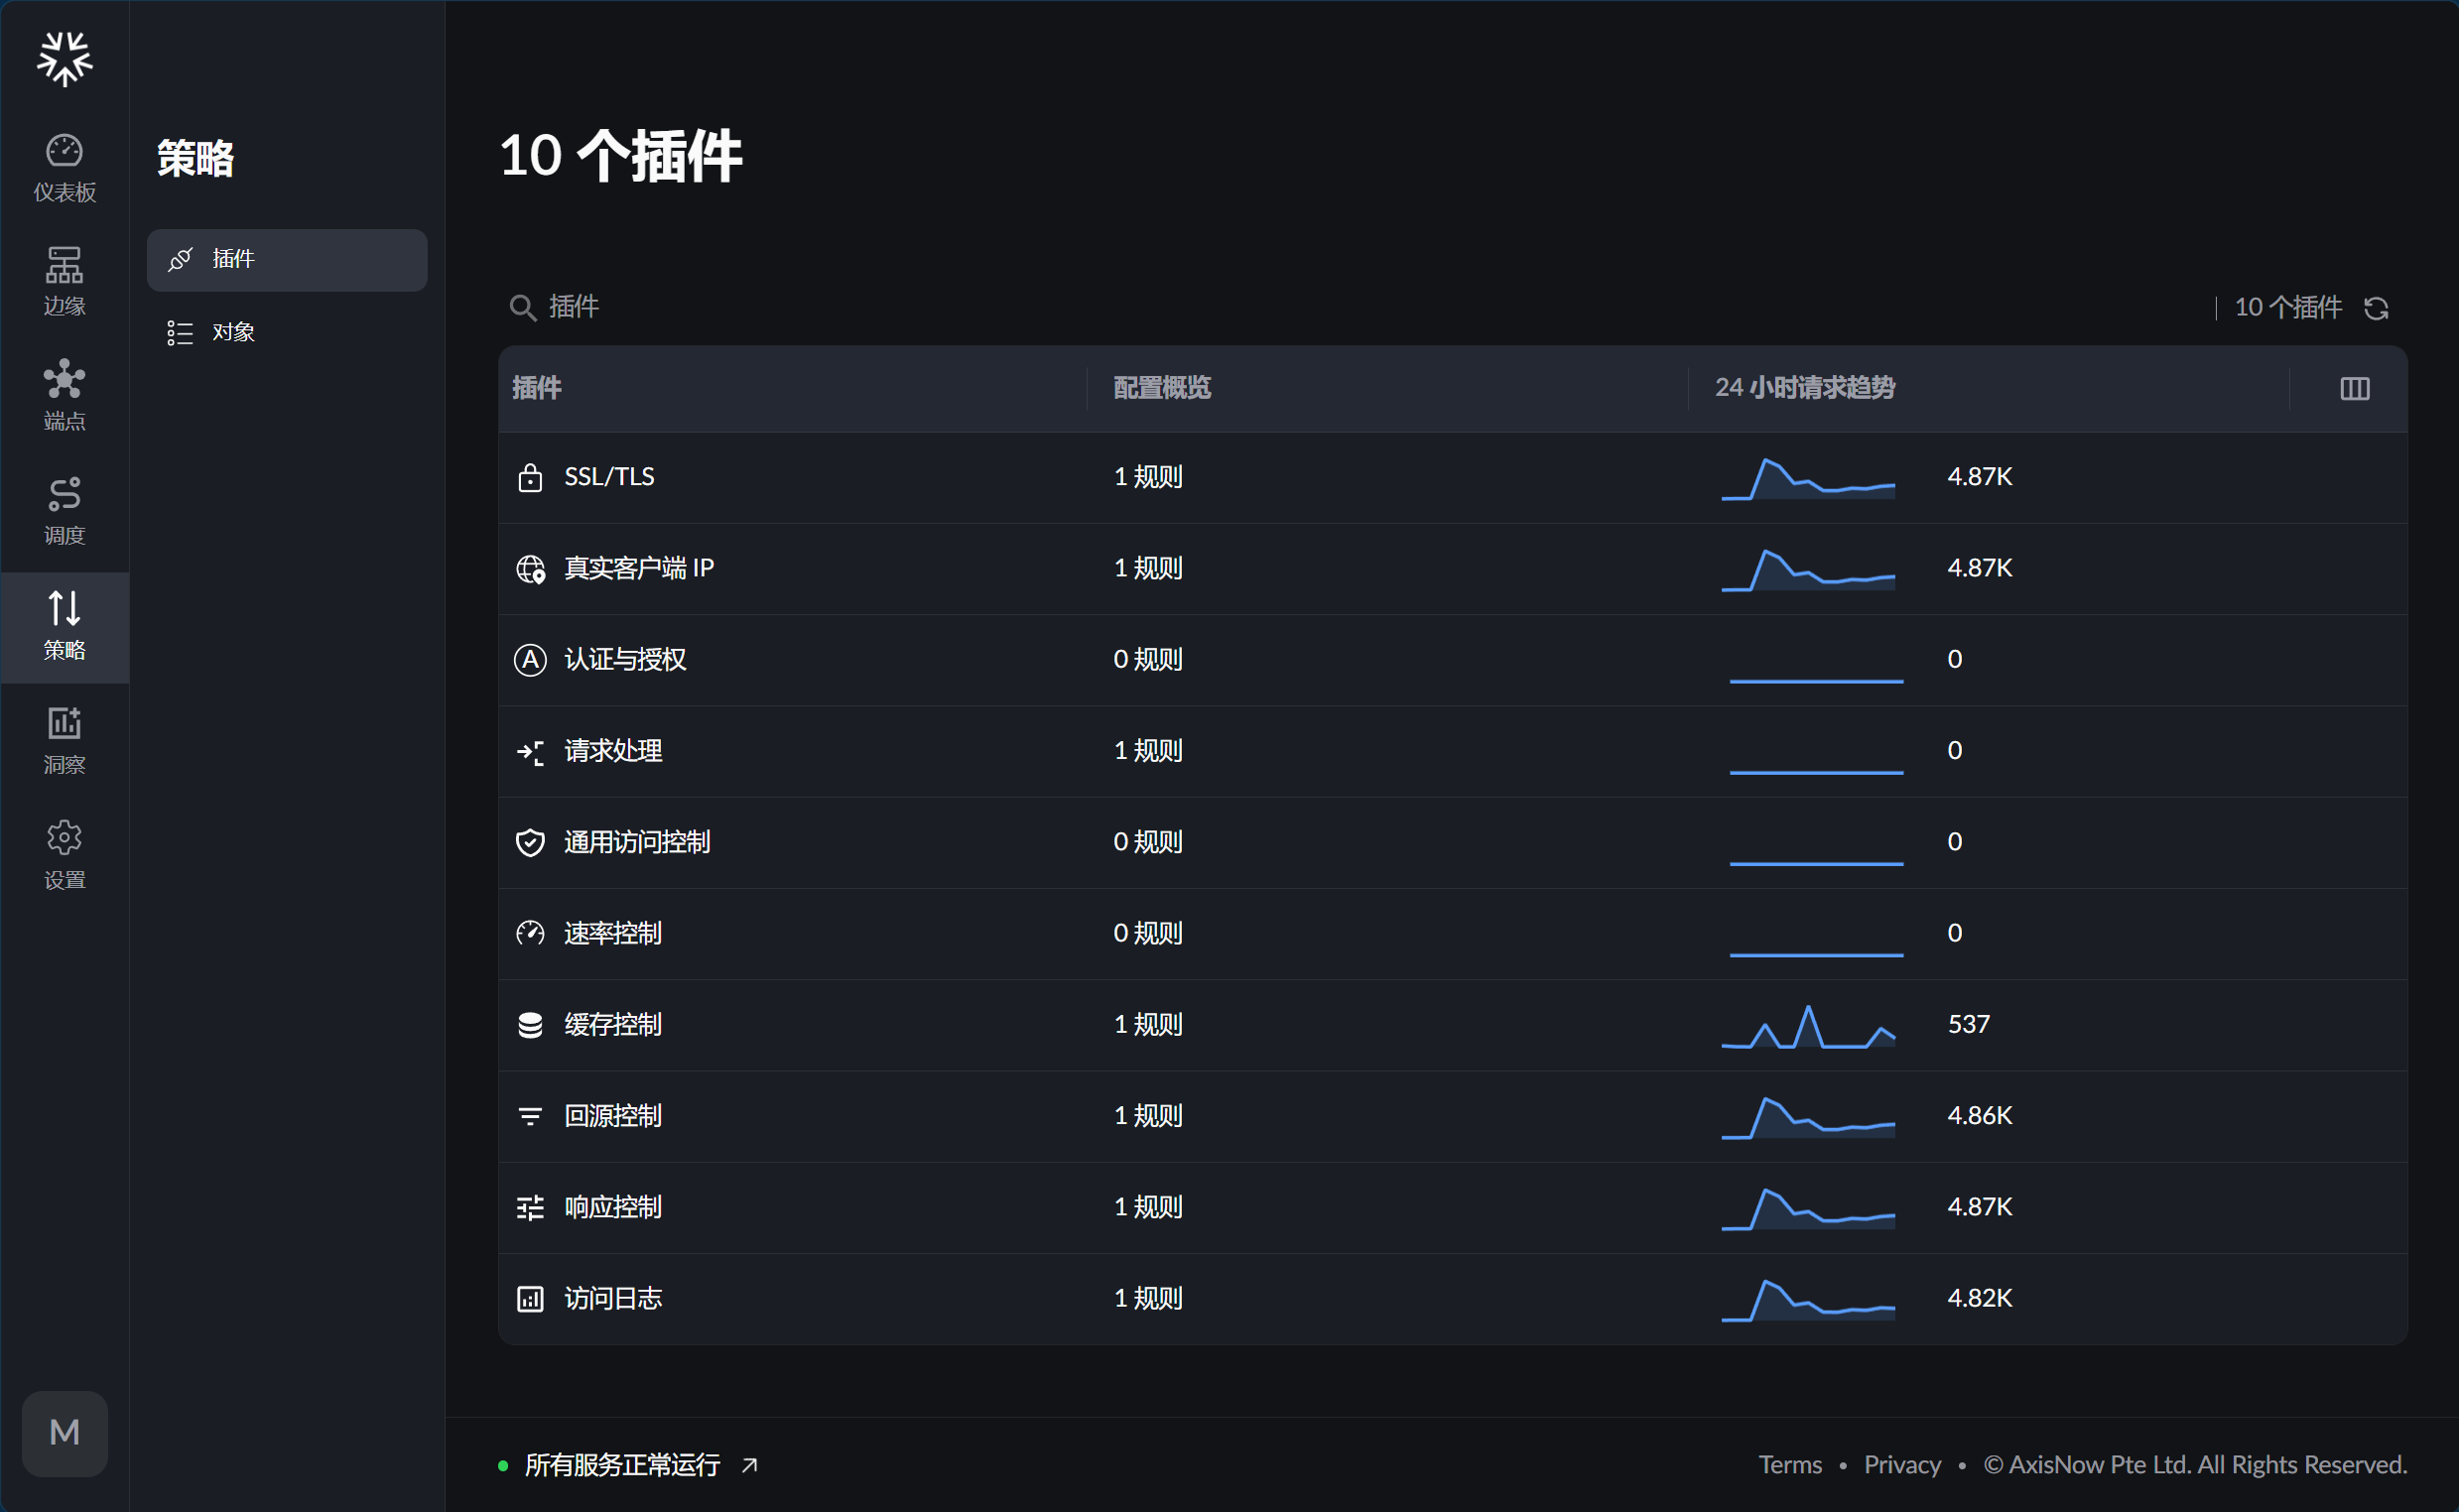Screen dimensions: 2459x1512
Task: Click the M user avatar
Action: point(65,1433)
